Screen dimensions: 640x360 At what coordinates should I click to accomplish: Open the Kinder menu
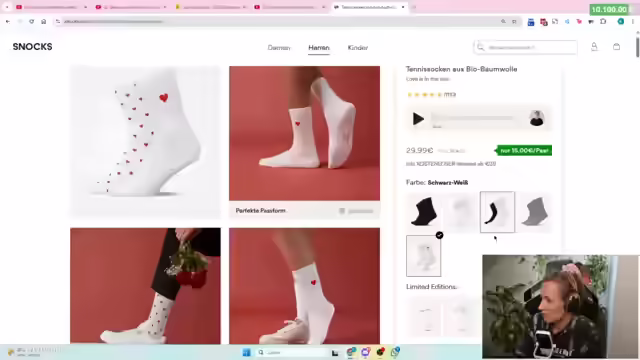(358, 48)
